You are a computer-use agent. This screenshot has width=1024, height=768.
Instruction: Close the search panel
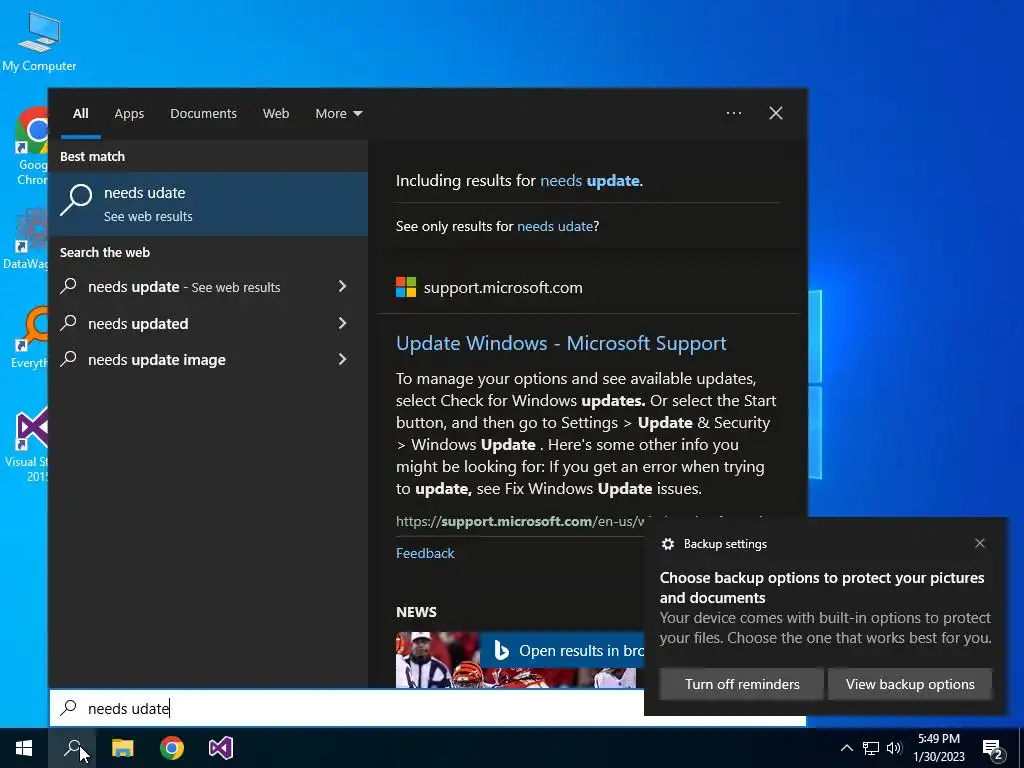click(x=776, y=113)
